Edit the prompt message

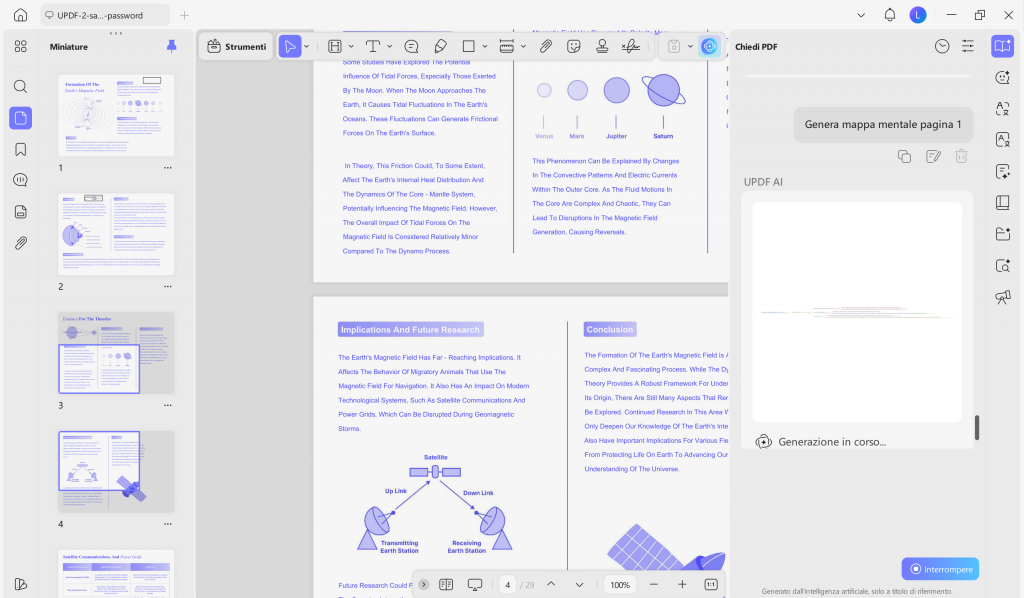tap(933, 156)
